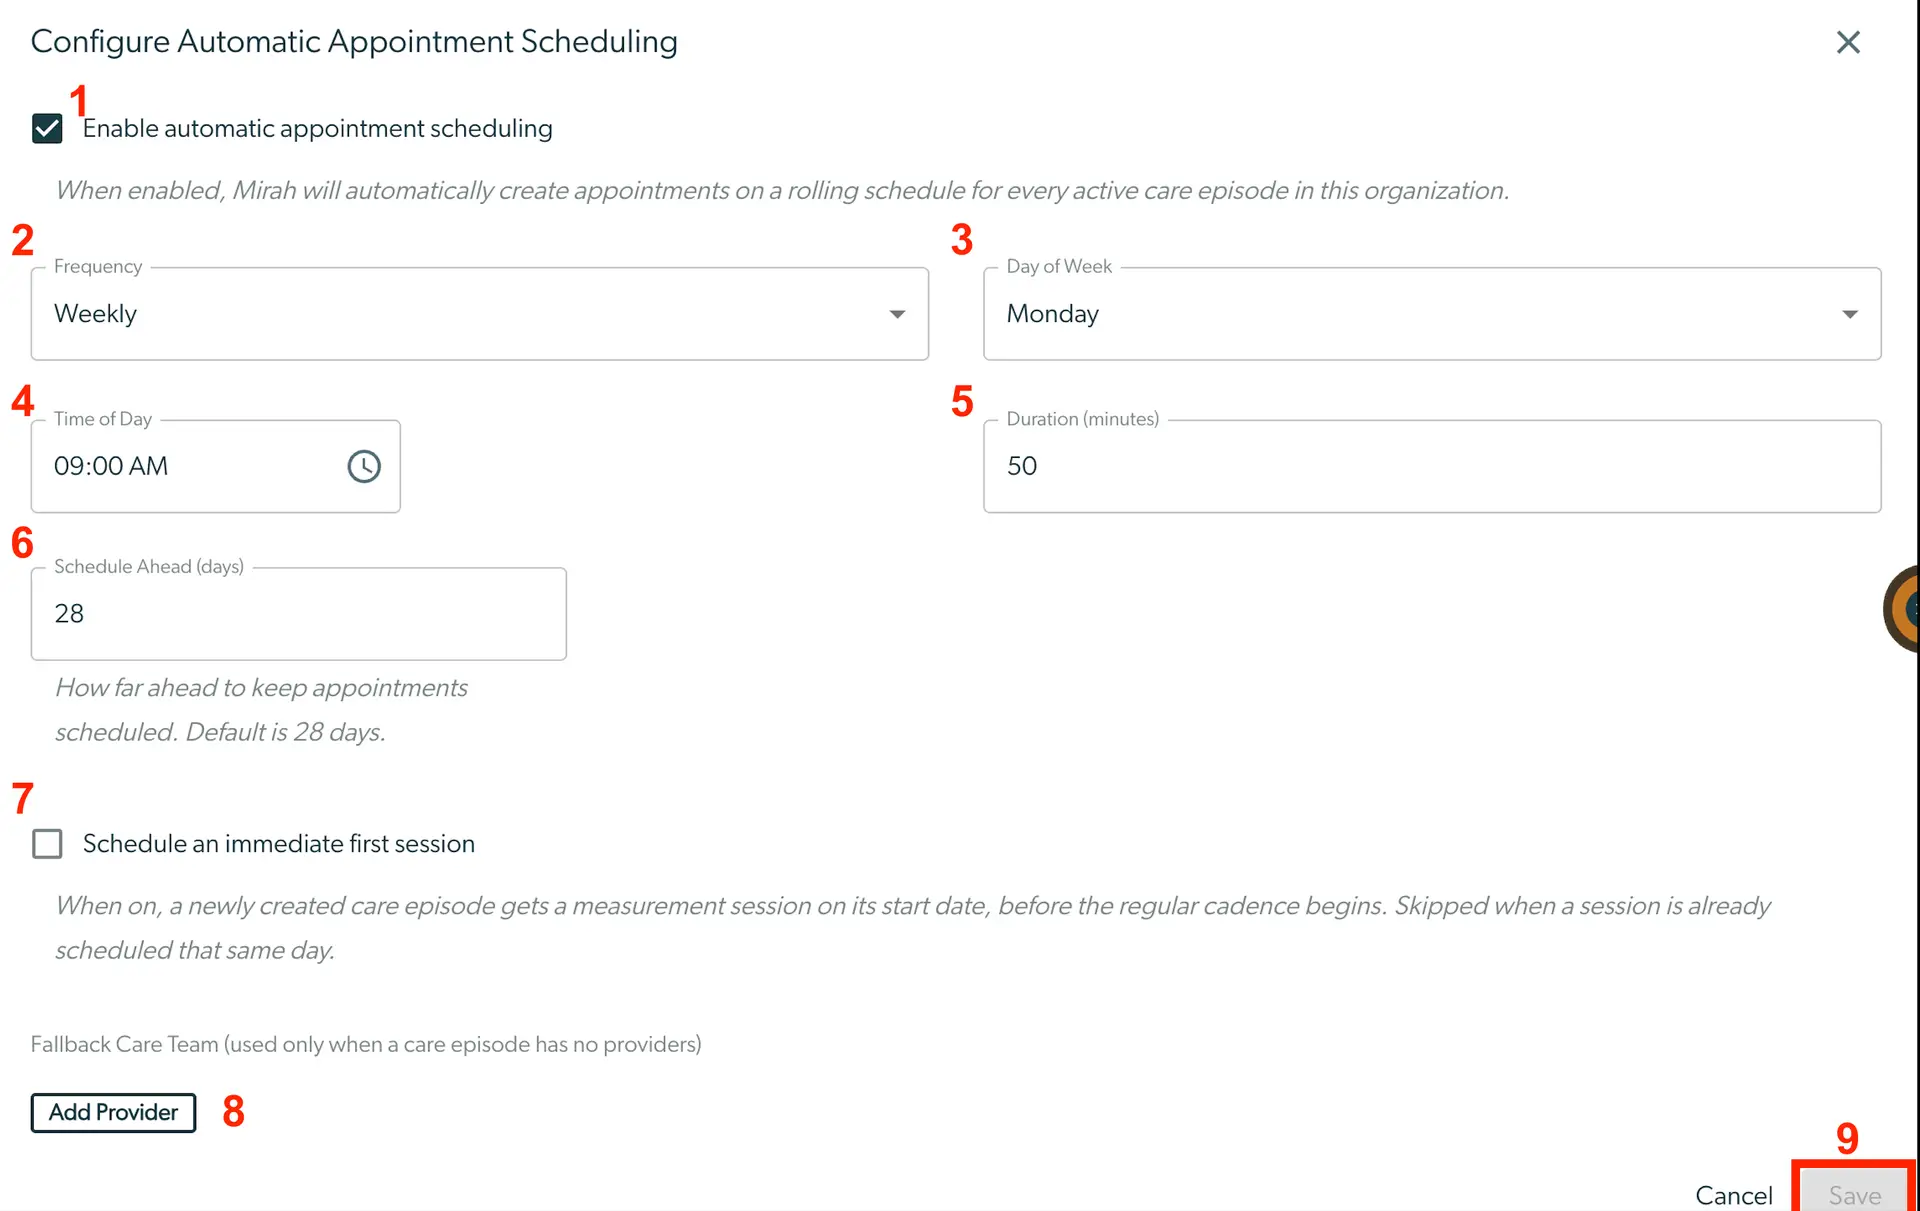The height and width of the screenshot is (1211, 1920).
Task: Click the Schedule Ahead (days) field
Action: pos(299,614)
